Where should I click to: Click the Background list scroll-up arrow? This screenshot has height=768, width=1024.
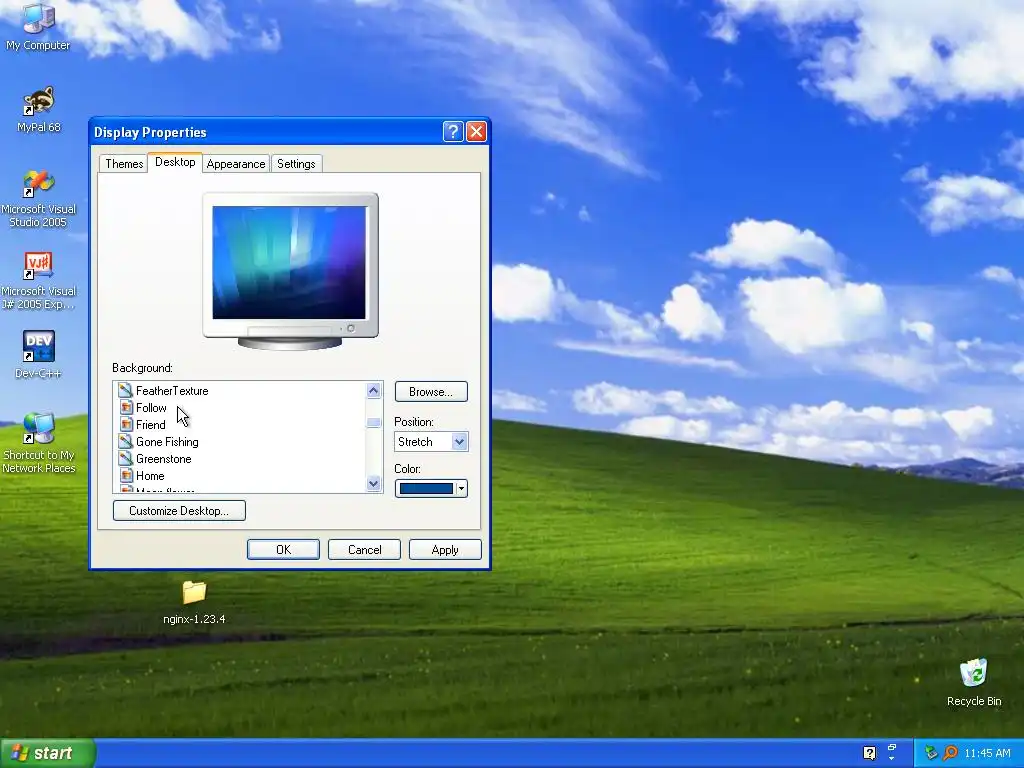pyautogui.click(x=374, y=391)
